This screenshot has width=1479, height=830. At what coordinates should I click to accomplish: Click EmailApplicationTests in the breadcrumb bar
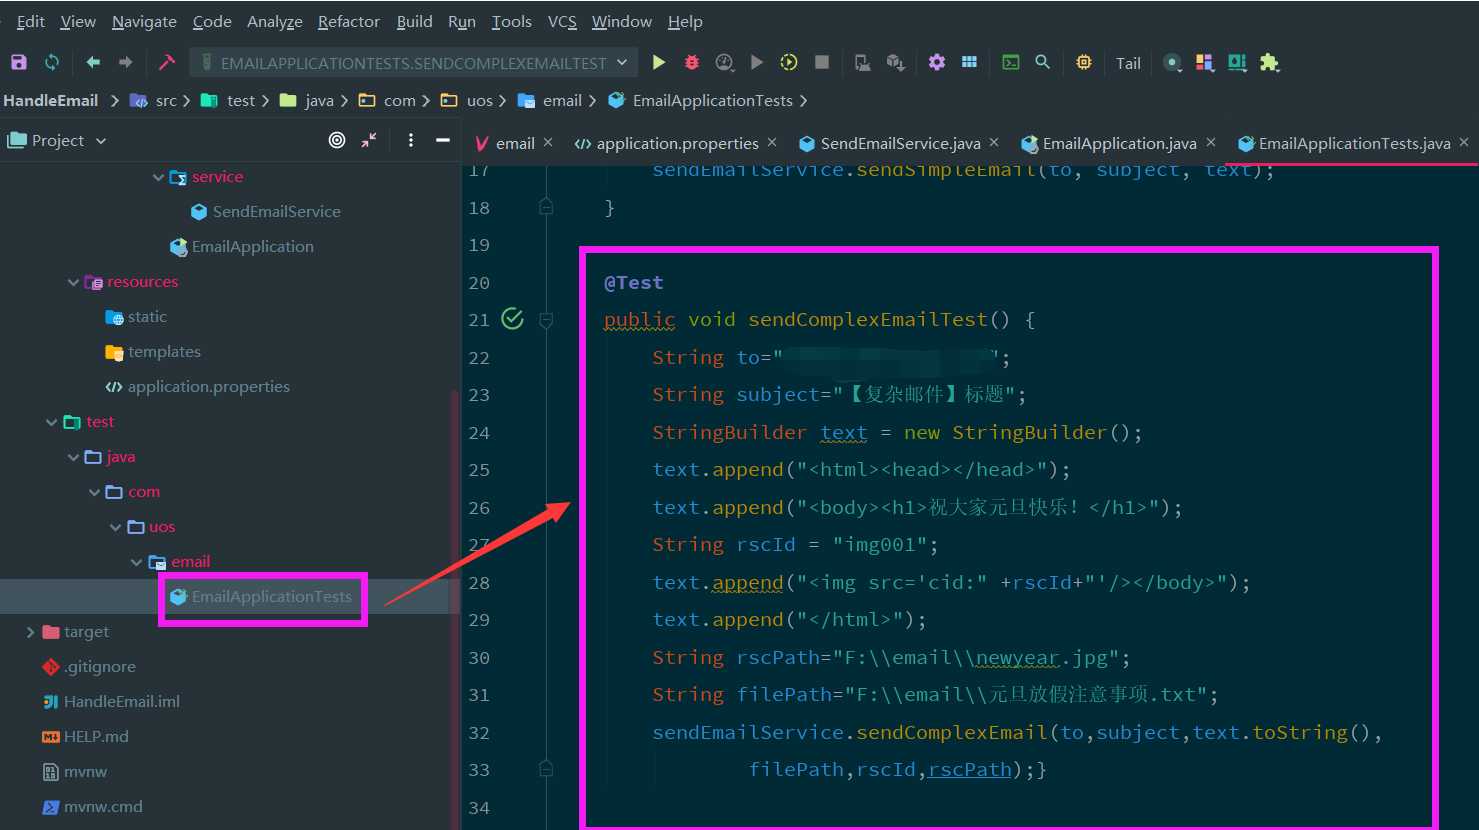click(712, 100)
